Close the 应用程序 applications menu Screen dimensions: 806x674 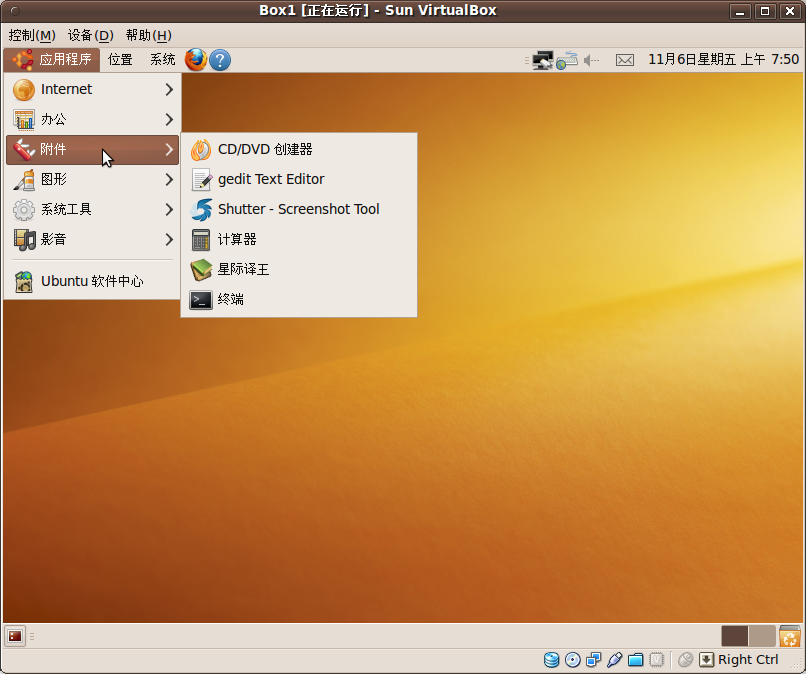(x=52, y=60)
